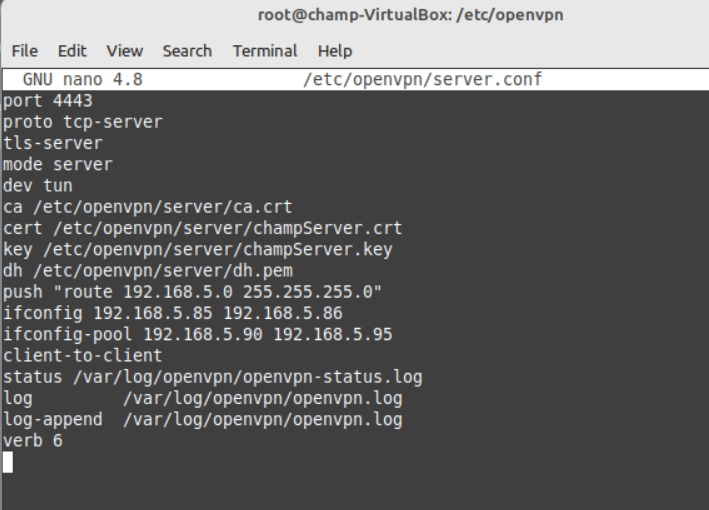
Task: Place cursor on tls-server line
Action: (52, 143)
